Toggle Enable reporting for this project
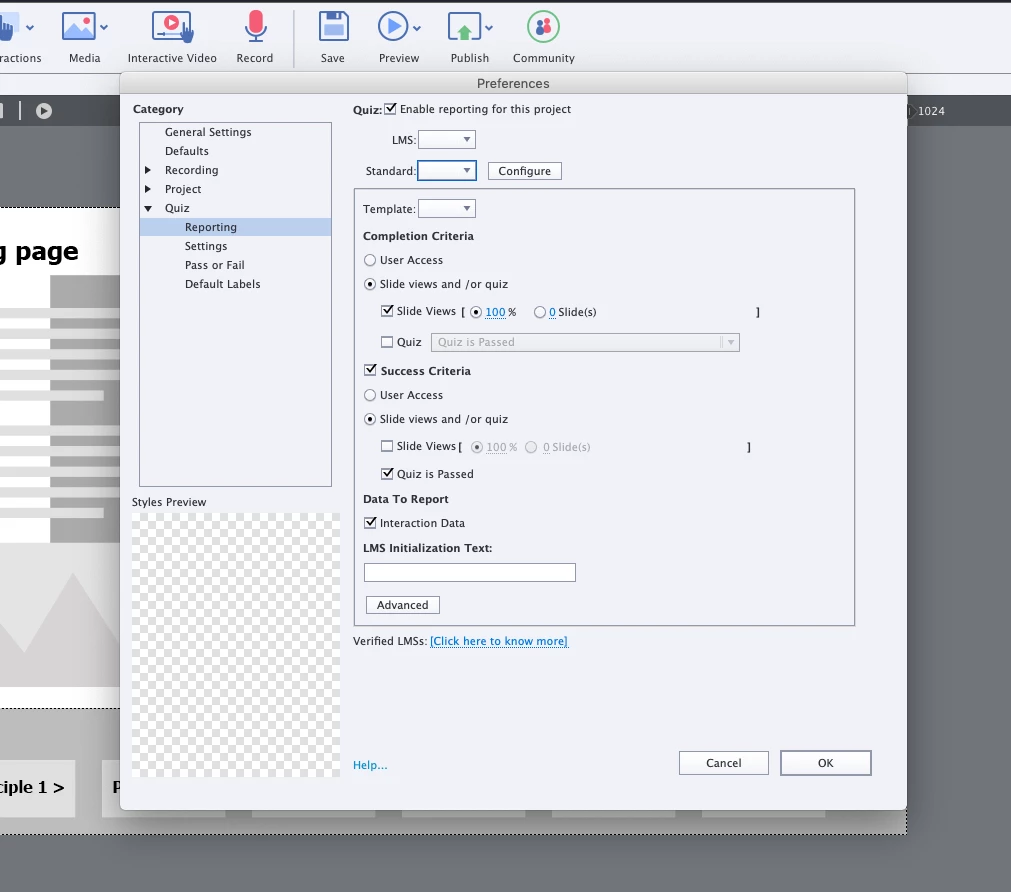Image resolution: width=1011 pixels, height=892 pixels. [x=391, y=109]
